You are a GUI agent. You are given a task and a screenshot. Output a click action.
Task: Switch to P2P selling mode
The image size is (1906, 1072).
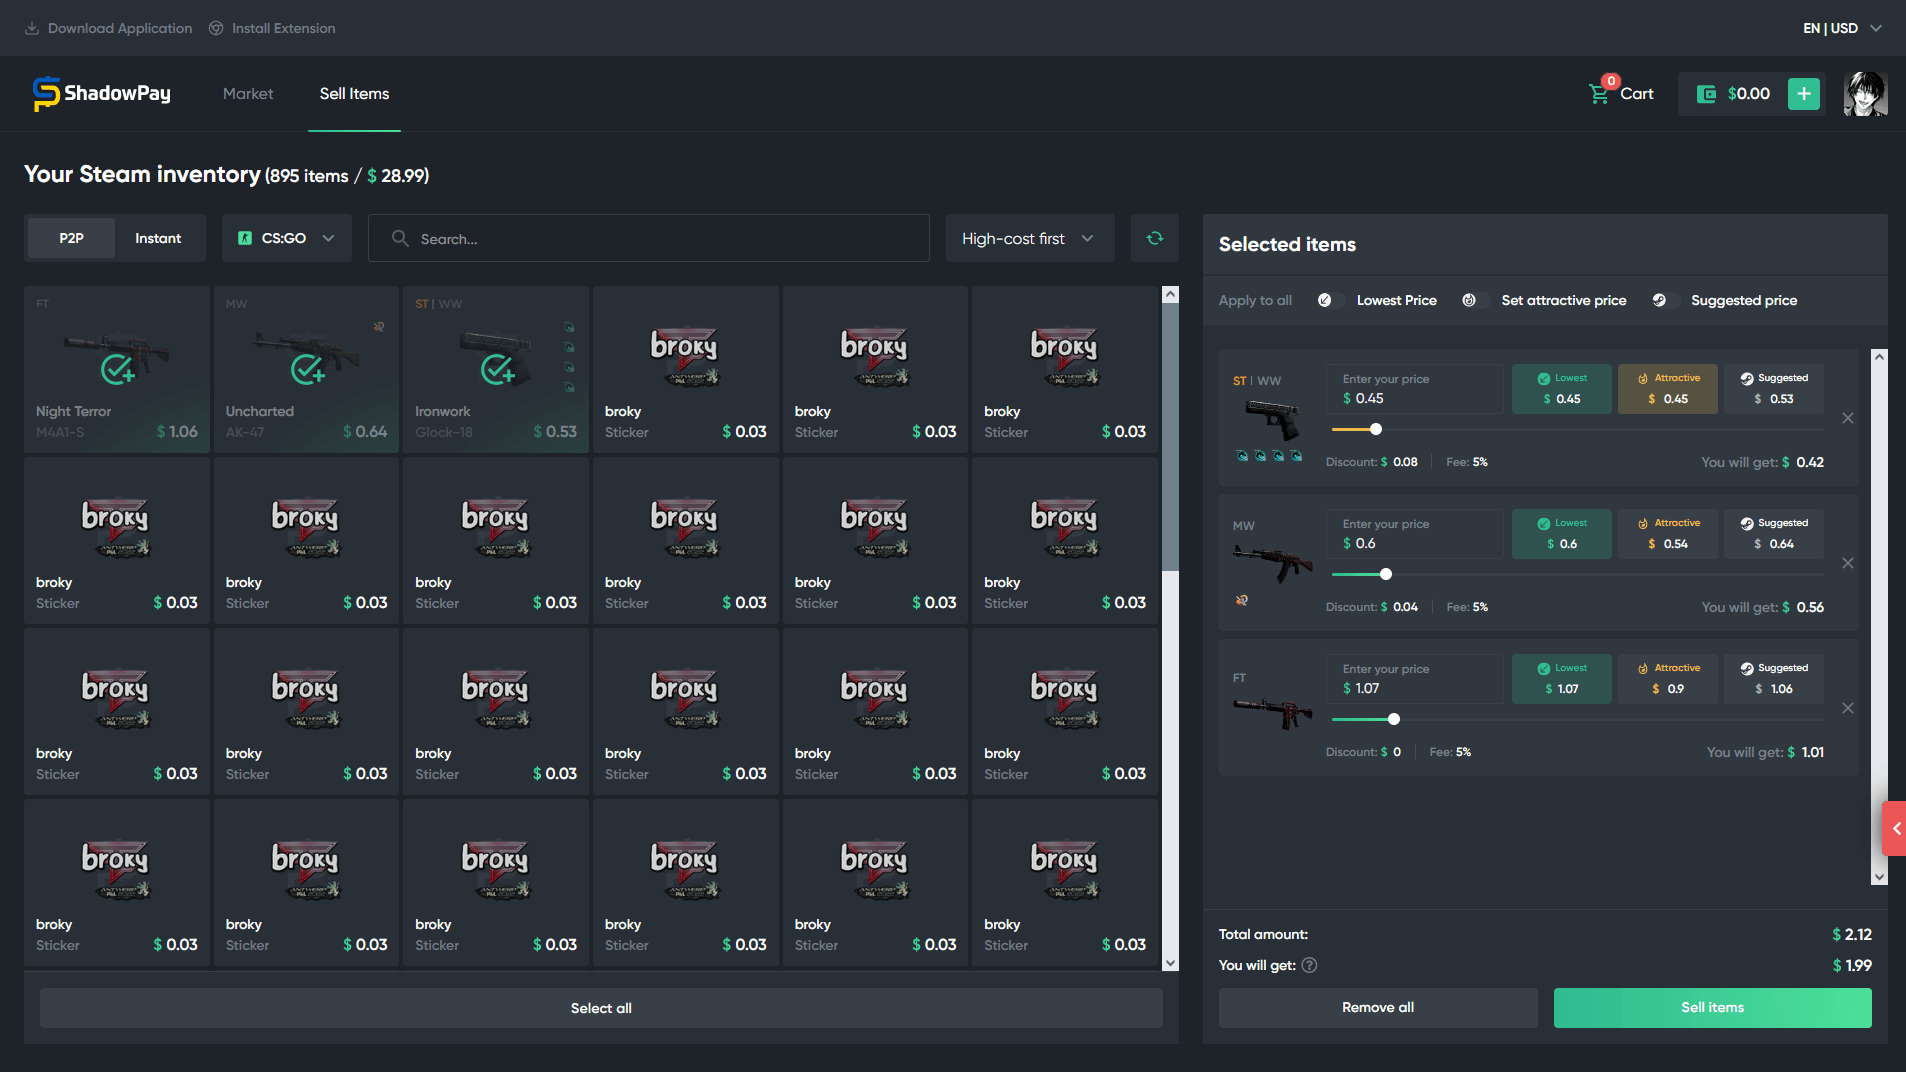pos(70,238)
